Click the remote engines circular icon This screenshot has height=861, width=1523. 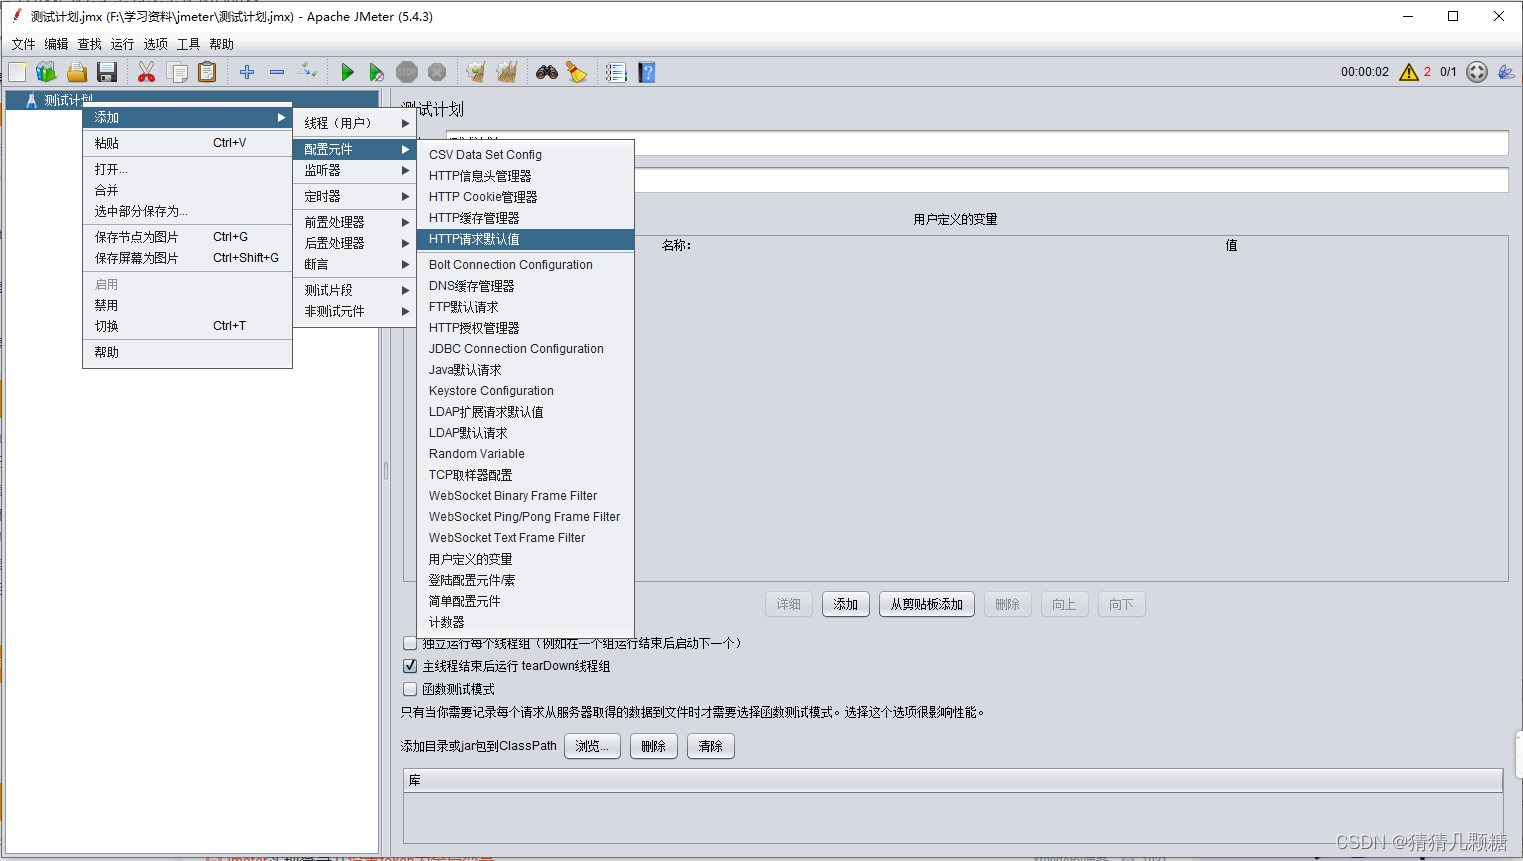[x=1477, y=72]
